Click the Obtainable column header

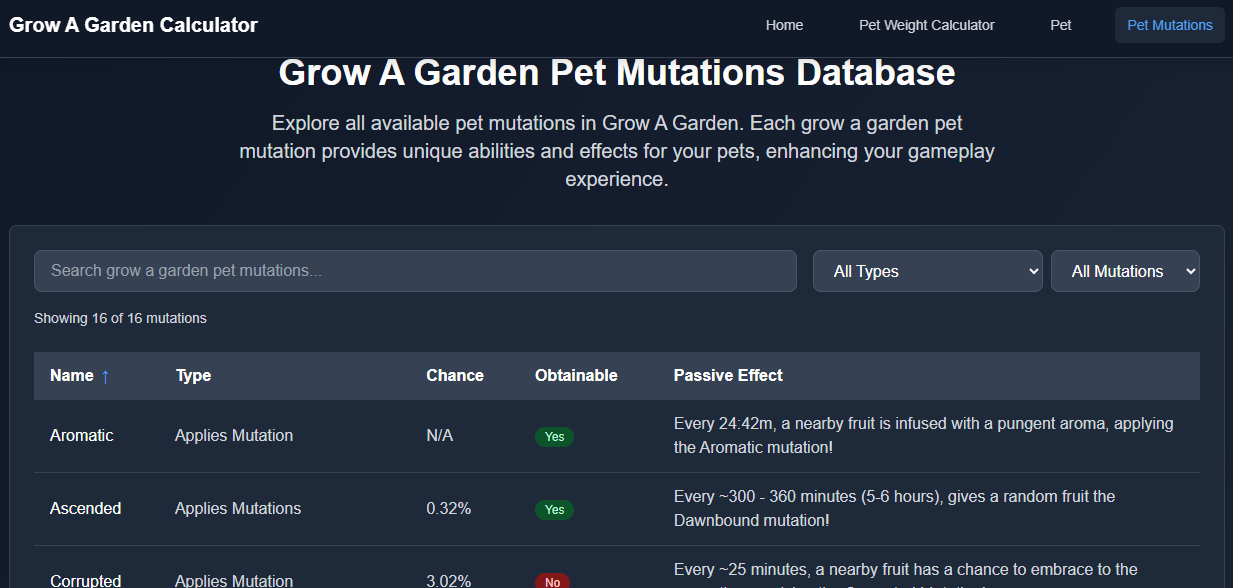(576, 375)
